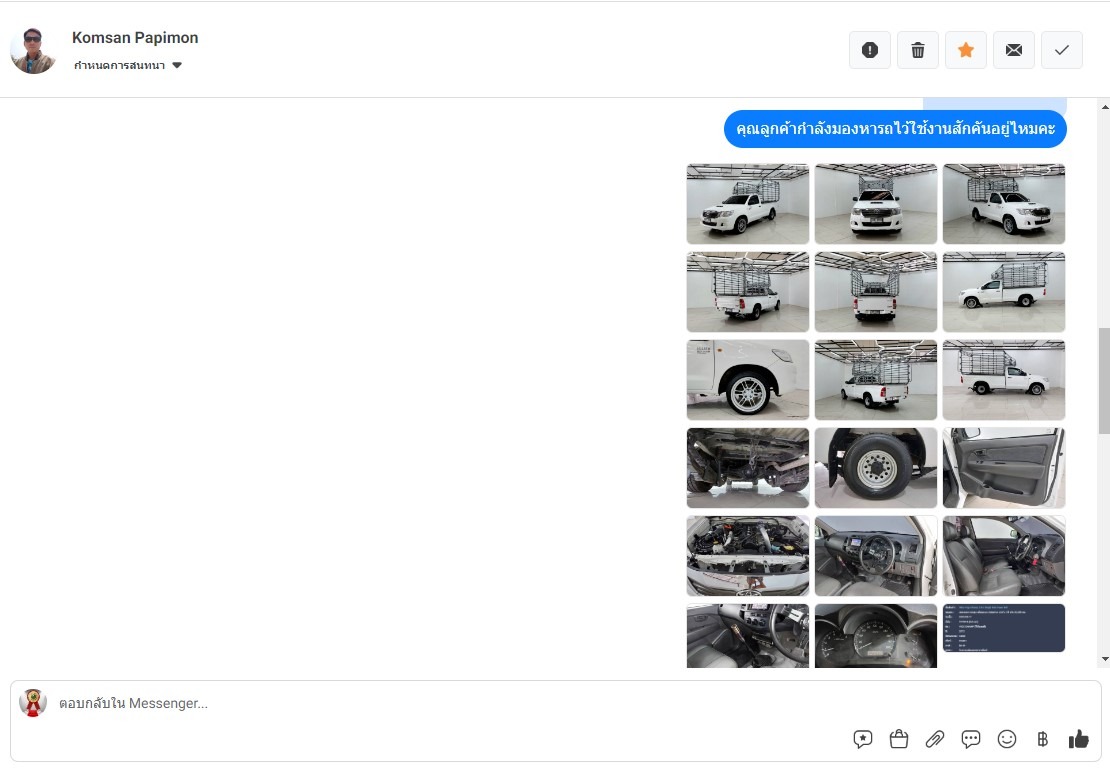Open the engine bay photo
Image resolution: width=1110 pixels, height=771 pixels.
[x=748, y=556]
